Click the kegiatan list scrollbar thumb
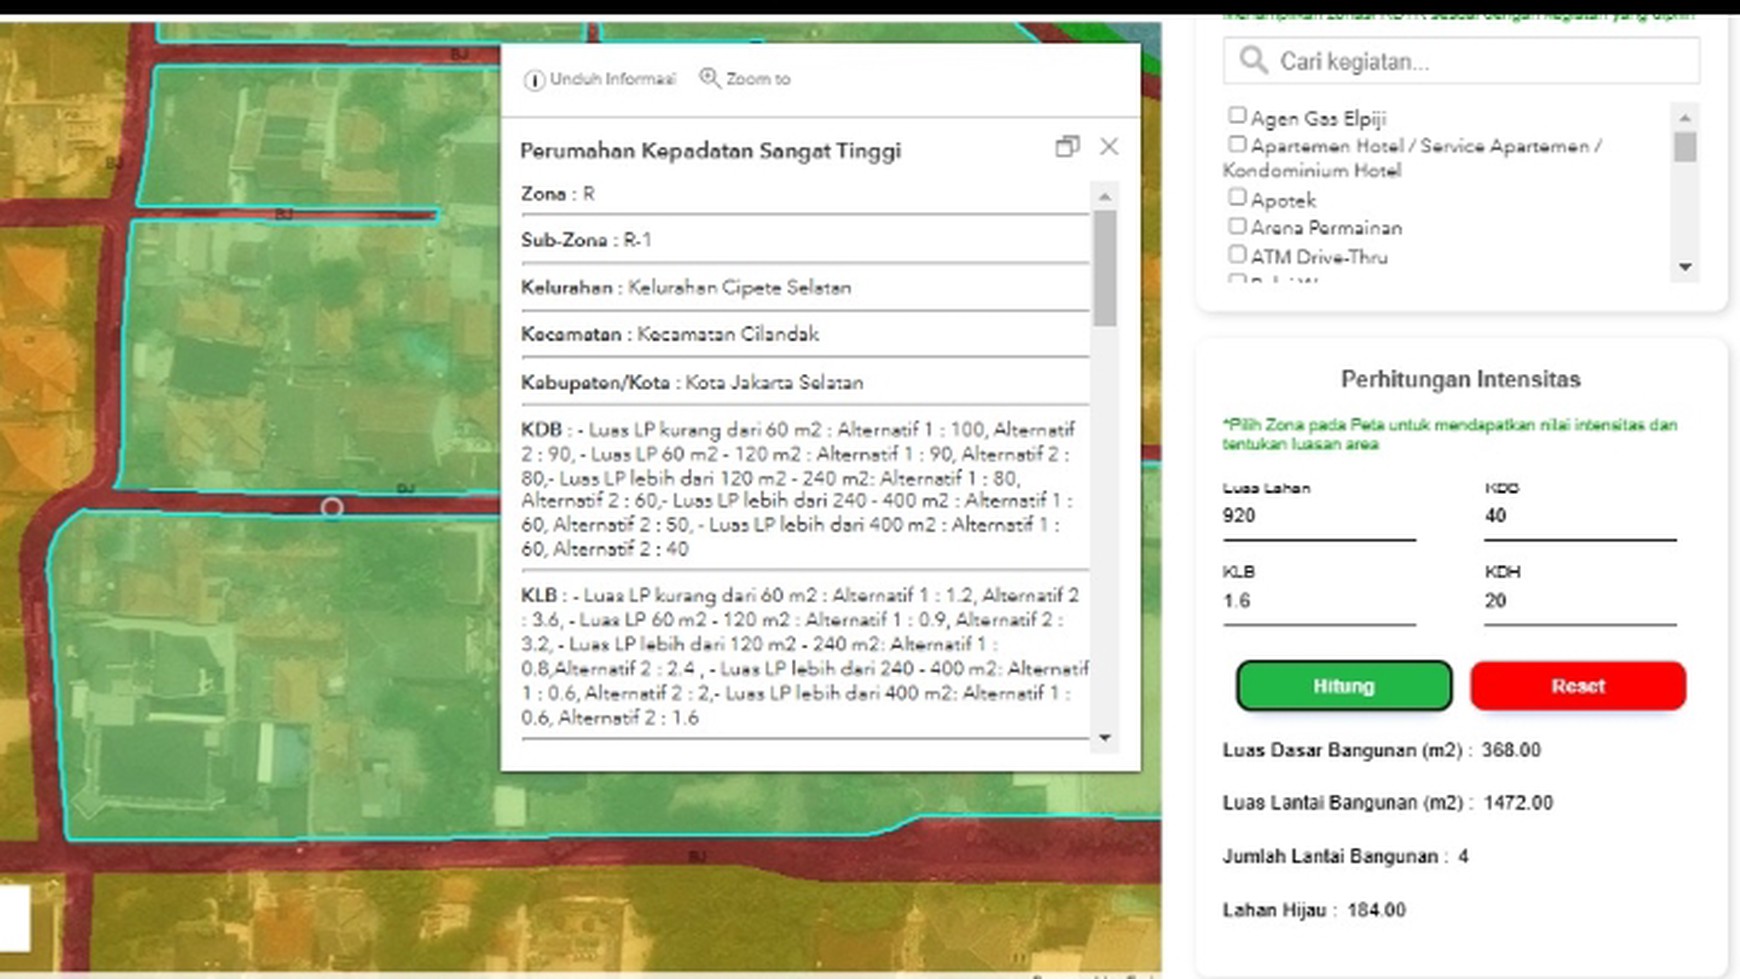The image size is (1740, 979). (1685, 147)
